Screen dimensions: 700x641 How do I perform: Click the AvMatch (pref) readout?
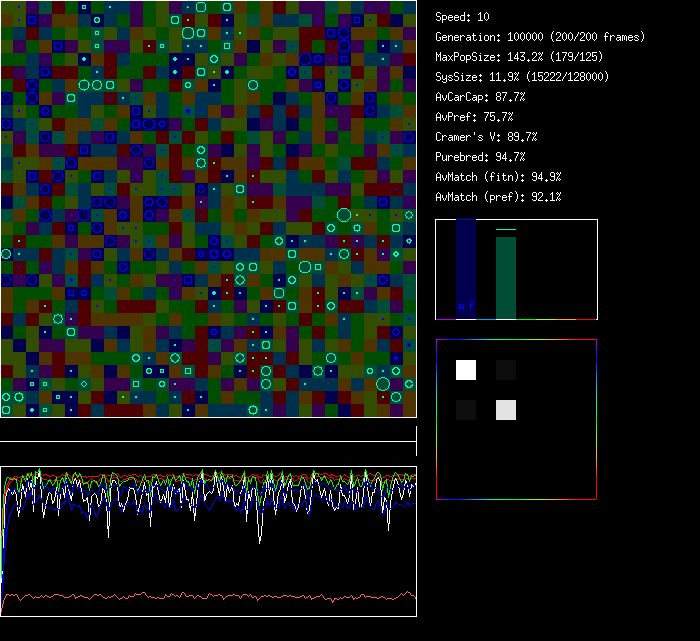click(x=498, y=197)
